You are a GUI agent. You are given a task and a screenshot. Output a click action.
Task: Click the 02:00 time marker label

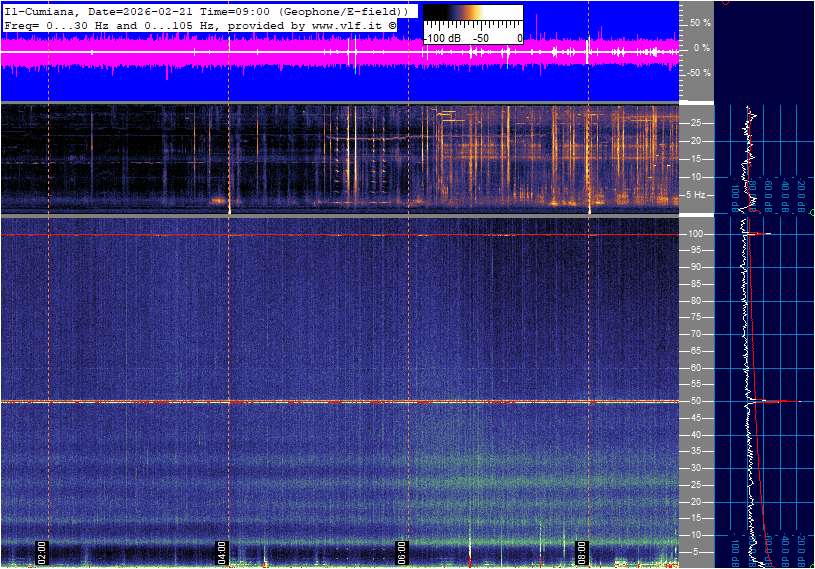42,550
